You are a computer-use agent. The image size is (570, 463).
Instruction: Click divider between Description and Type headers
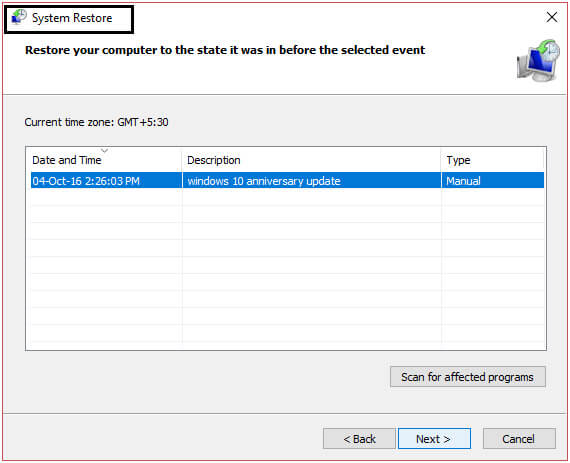click(x=441, y=160)
